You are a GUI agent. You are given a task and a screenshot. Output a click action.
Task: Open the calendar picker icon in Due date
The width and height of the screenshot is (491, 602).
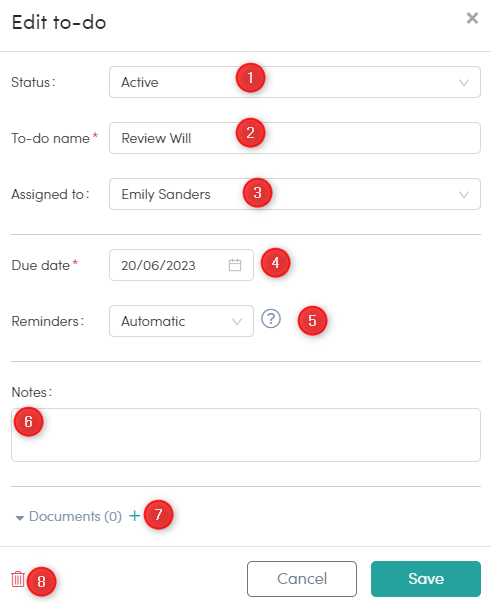pyautogui.click(x=235, y=265)
